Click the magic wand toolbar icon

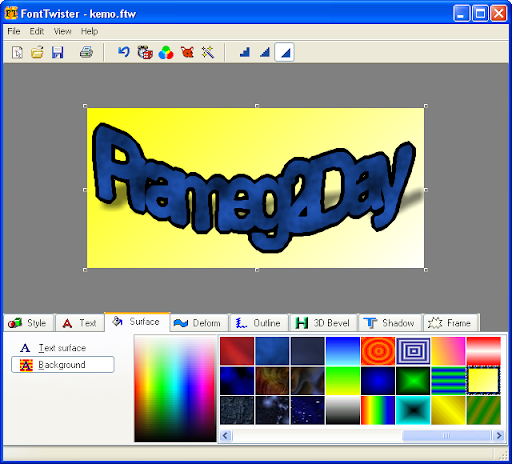click(x=207, y=52)
